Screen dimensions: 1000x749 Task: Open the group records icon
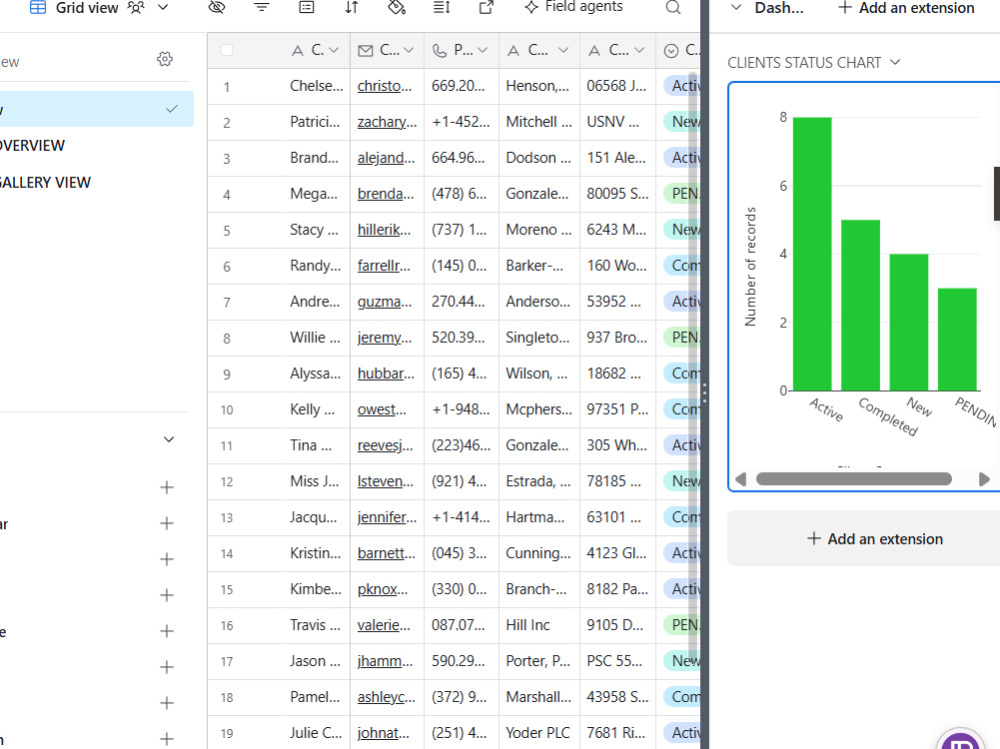(x=307, y=8)
